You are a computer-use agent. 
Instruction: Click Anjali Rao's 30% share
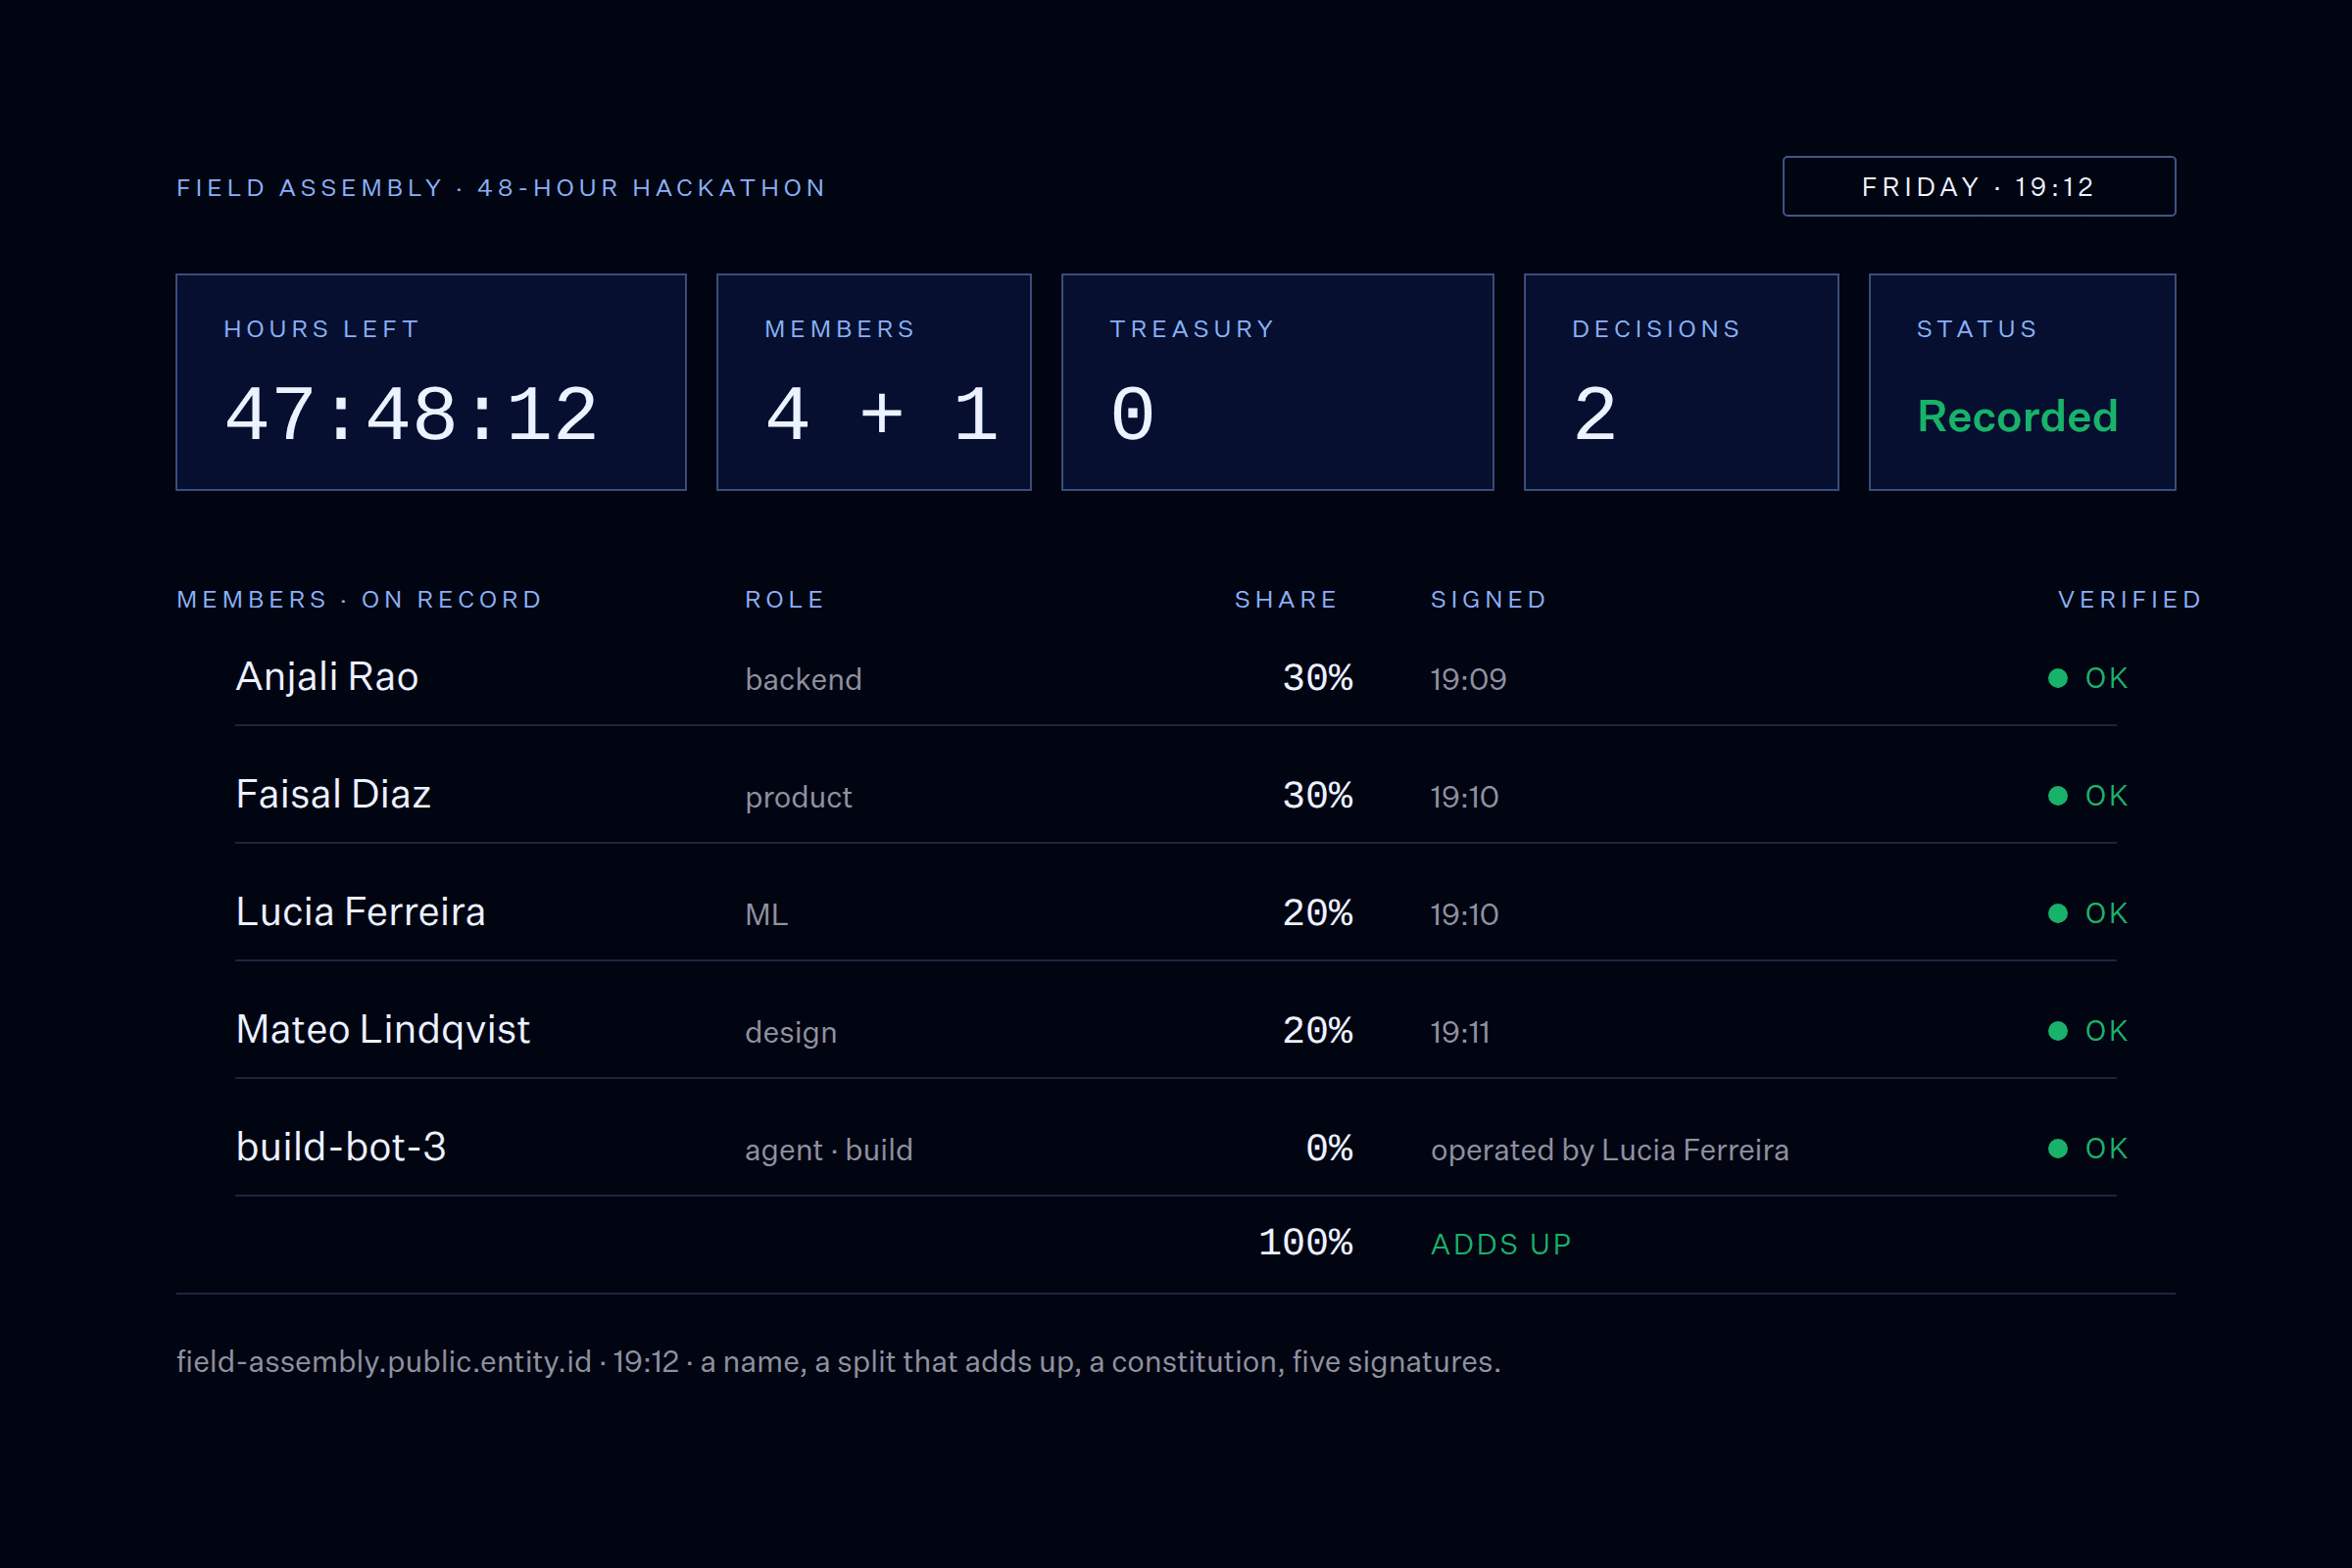[x=1318, y=678]
